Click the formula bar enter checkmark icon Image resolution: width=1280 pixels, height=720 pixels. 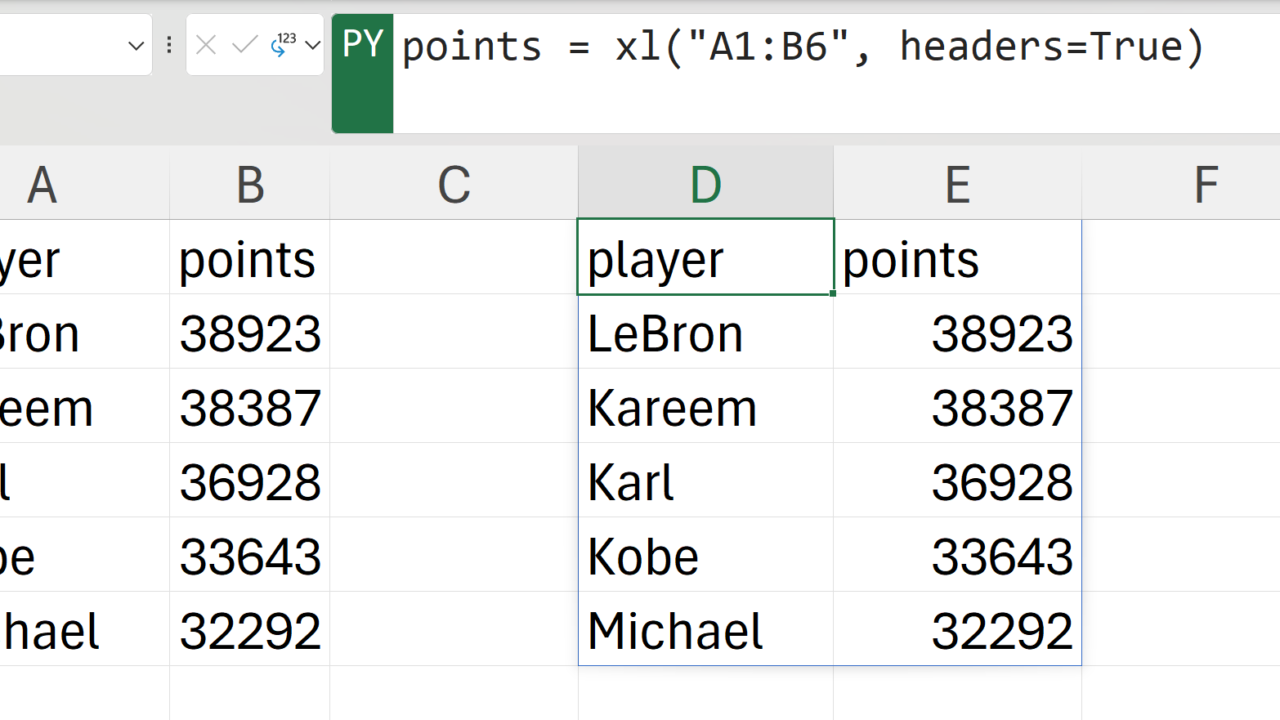click(244, 45)
